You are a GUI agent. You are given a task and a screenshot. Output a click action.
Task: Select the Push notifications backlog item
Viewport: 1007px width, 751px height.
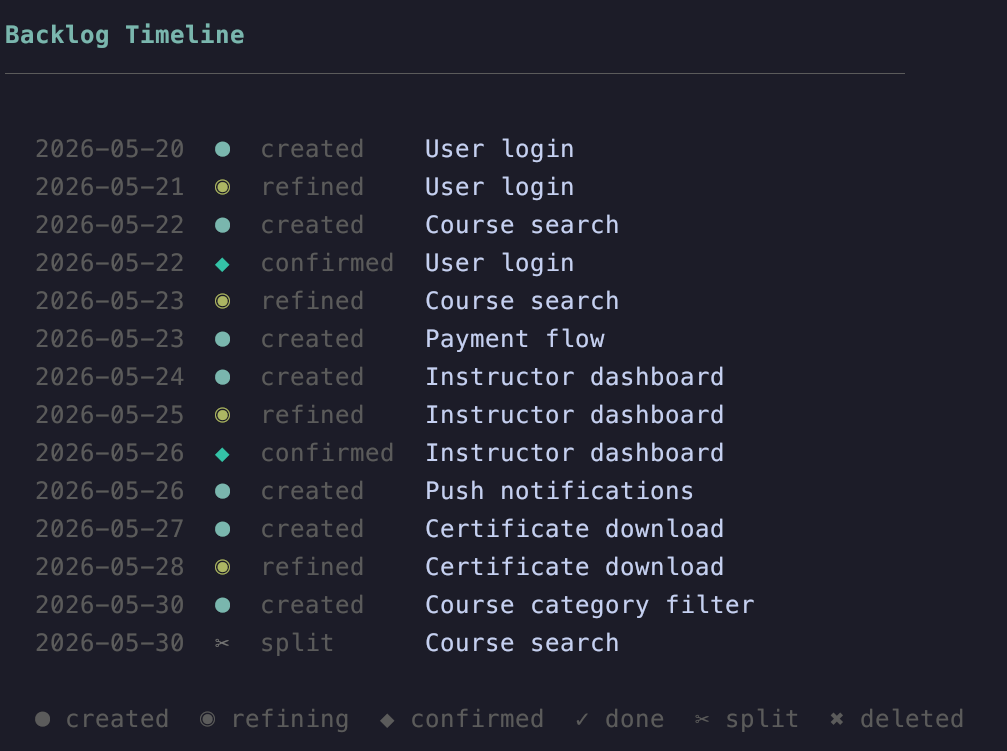click(x=559, y=491)
